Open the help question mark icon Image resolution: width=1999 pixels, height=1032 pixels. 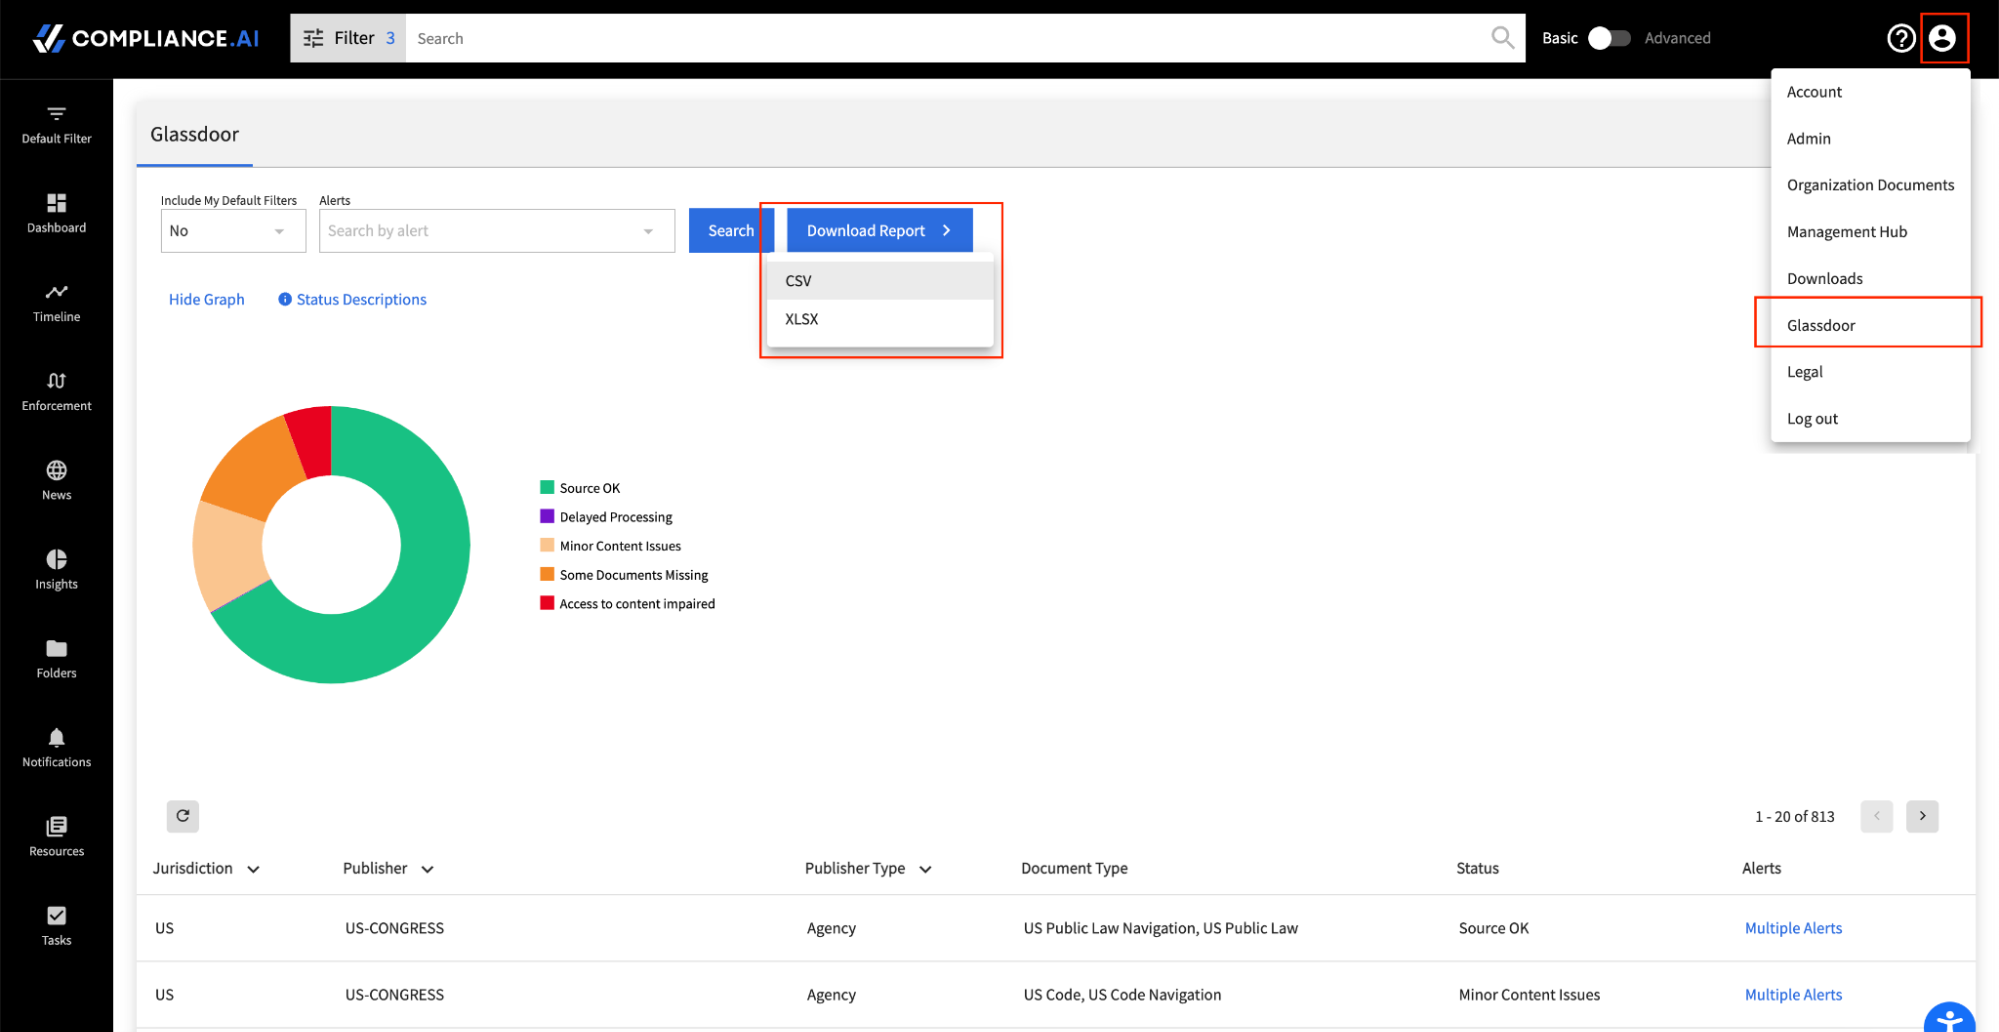click(1900, 37)
